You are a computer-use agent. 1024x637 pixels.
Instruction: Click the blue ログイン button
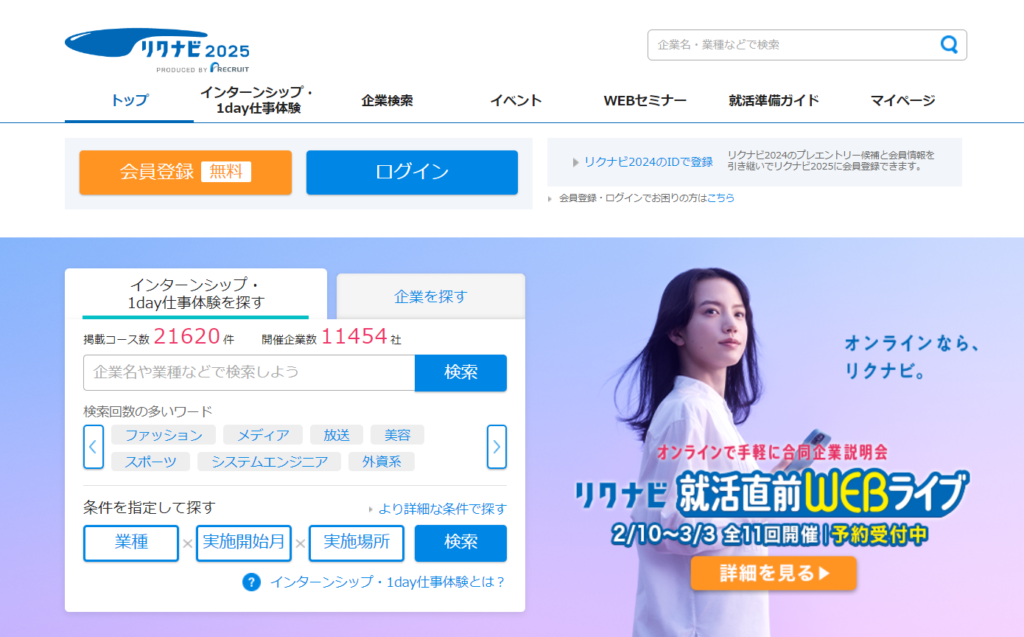(x=412, y=172)
